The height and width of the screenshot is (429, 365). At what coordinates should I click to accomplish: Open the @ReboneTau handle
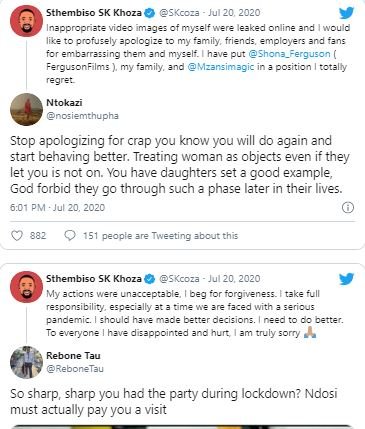(x=75, y=369)
